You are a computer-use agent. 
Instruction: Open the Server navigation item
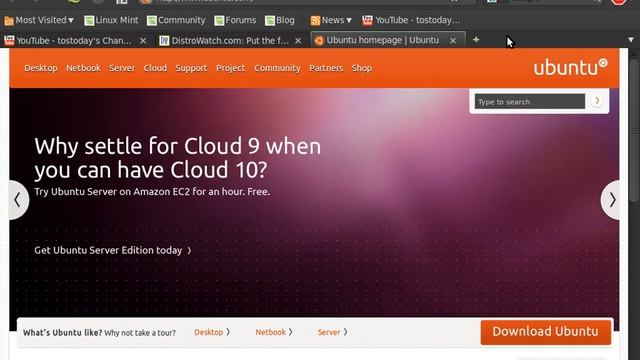(122, 68)
